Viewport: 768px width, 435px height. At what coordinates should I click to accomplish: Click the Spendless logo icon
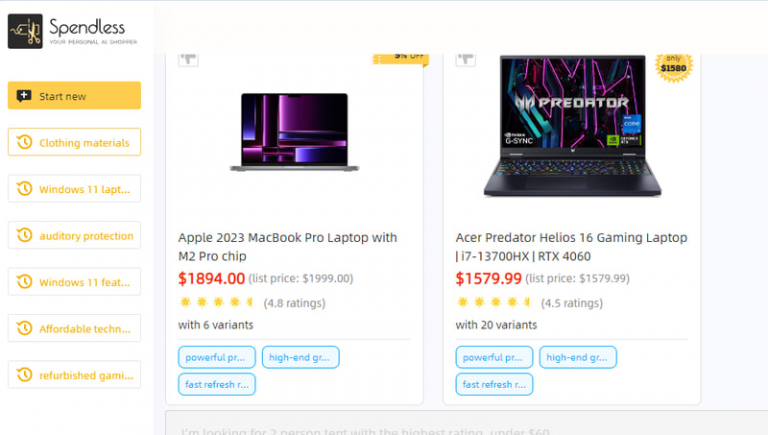pyautogui.click(x=25, y=31)
